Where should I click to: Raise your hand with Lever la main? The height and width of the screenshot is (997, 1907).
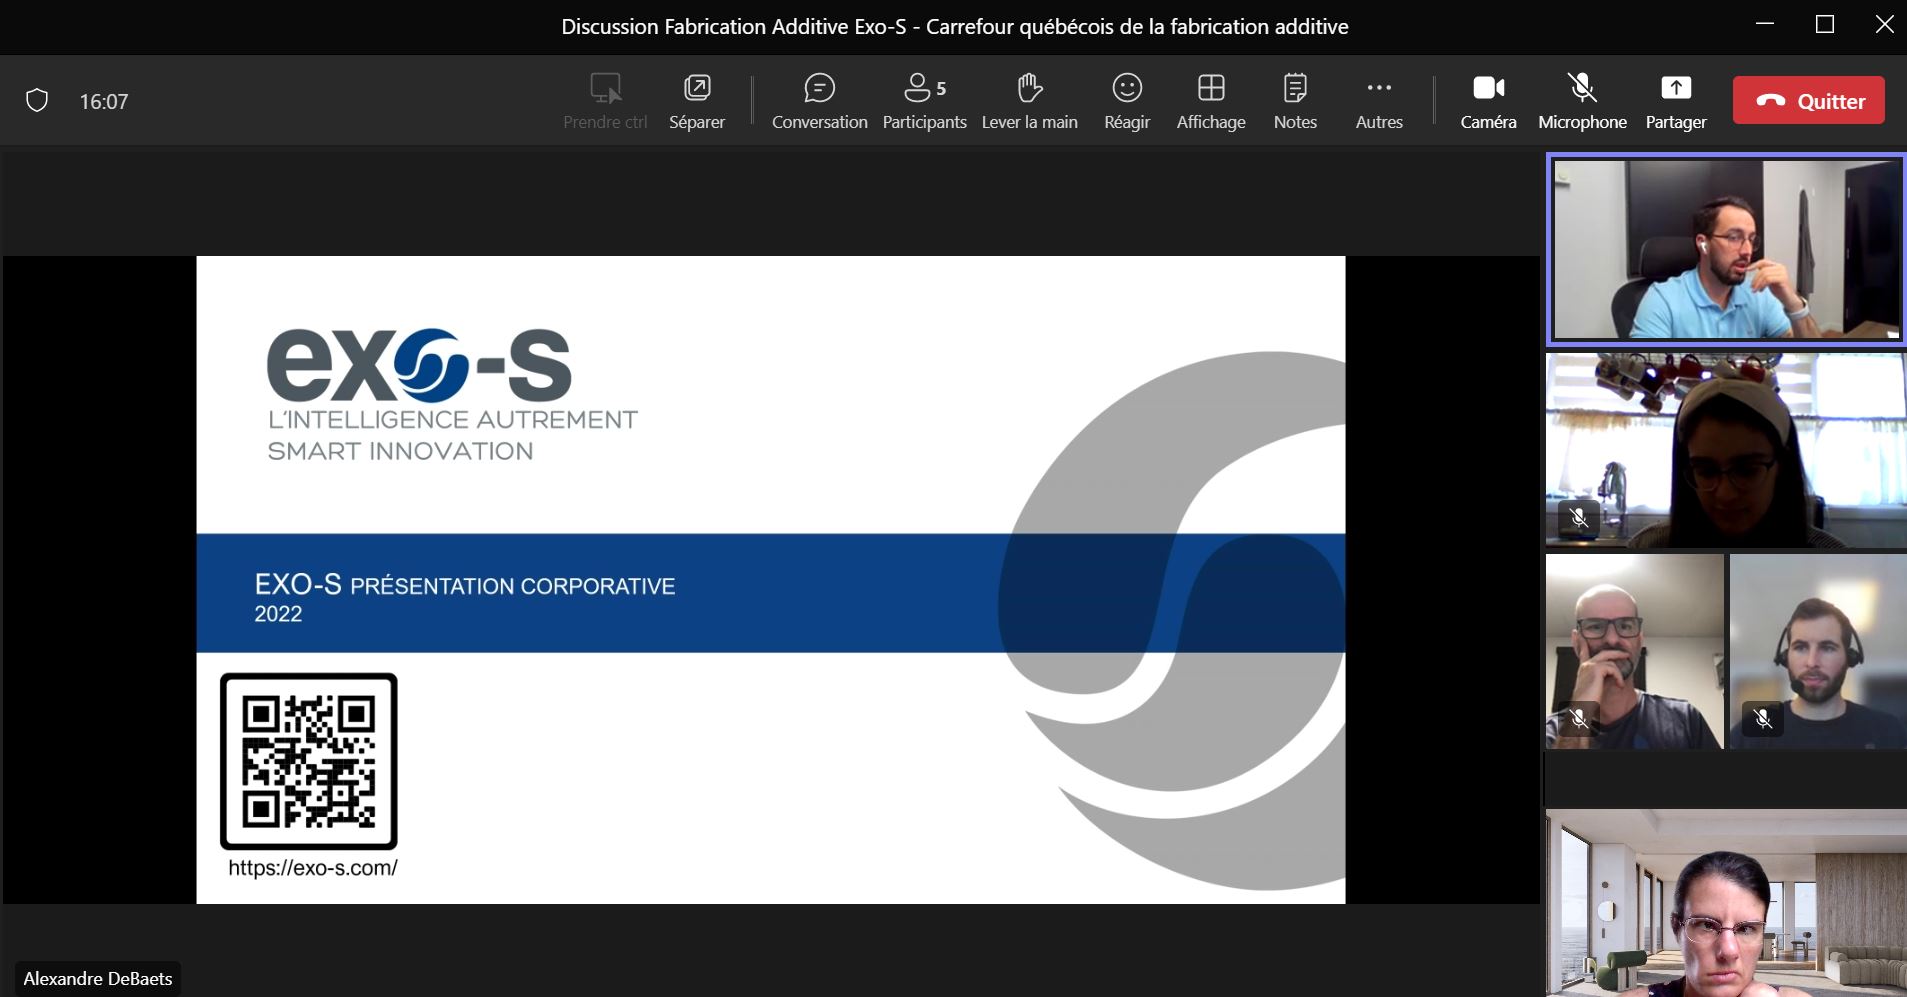pos(1029,101)
